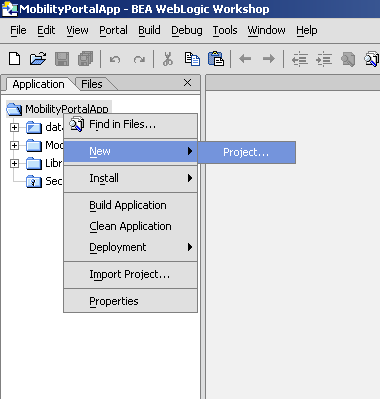
Task: Switch to the Application tab
Action: click(38, 84)
